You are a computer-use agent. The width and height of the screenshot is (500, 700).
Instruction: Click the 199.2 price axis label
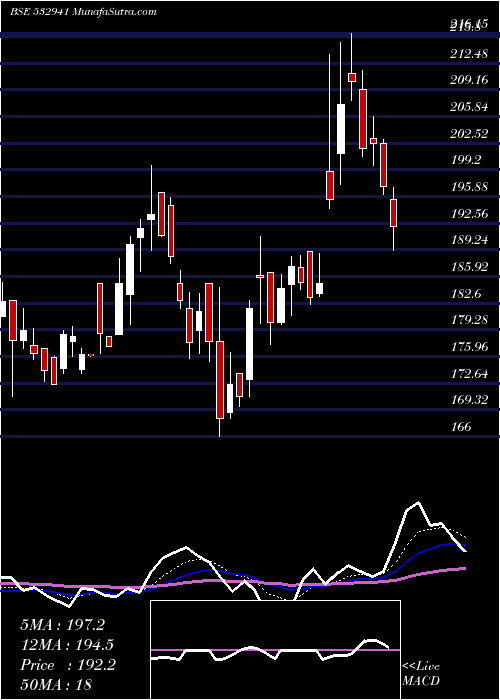click(x=466, y=160)
